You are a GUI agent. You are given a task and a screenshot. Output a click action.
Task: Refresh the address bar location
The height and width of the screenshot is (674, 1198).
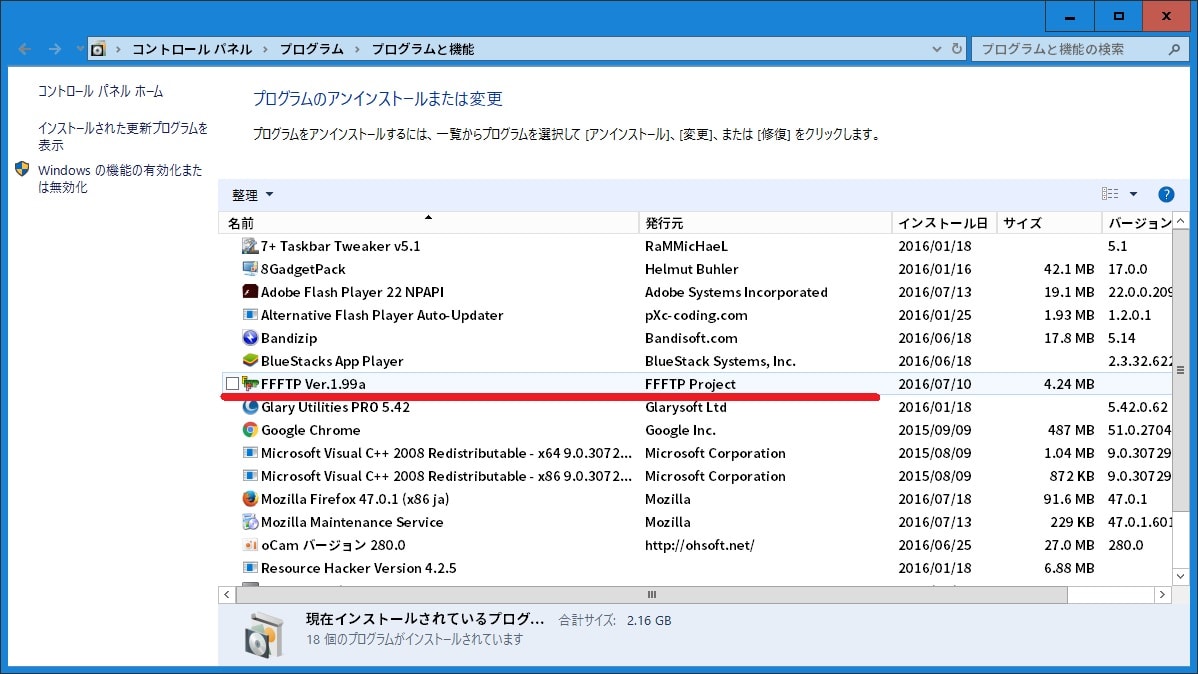click(x=957, y=49)
